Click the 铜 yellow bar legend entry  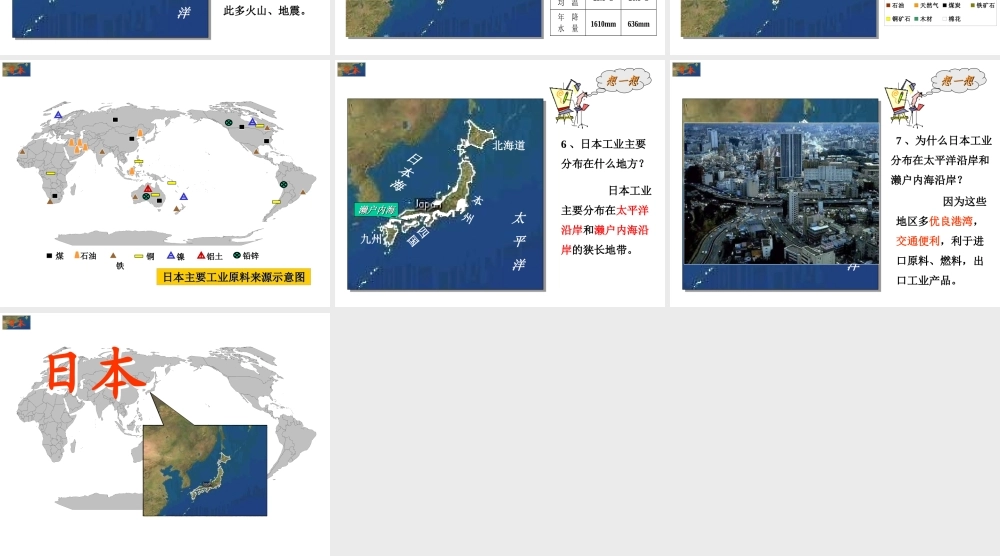click(145, 256)
